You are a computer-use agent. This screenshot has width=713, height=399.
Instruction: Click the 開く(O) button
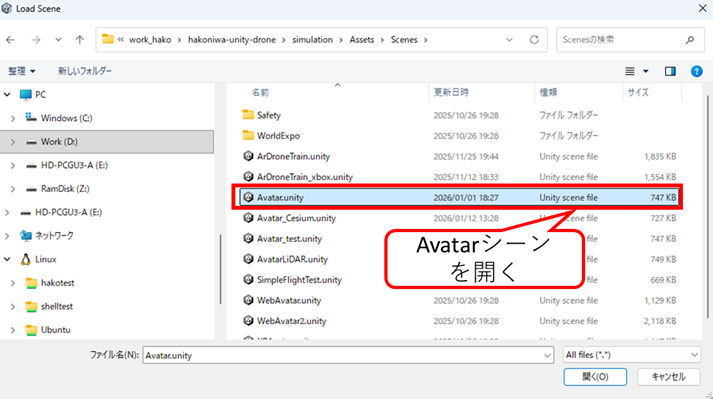(595, 377)
